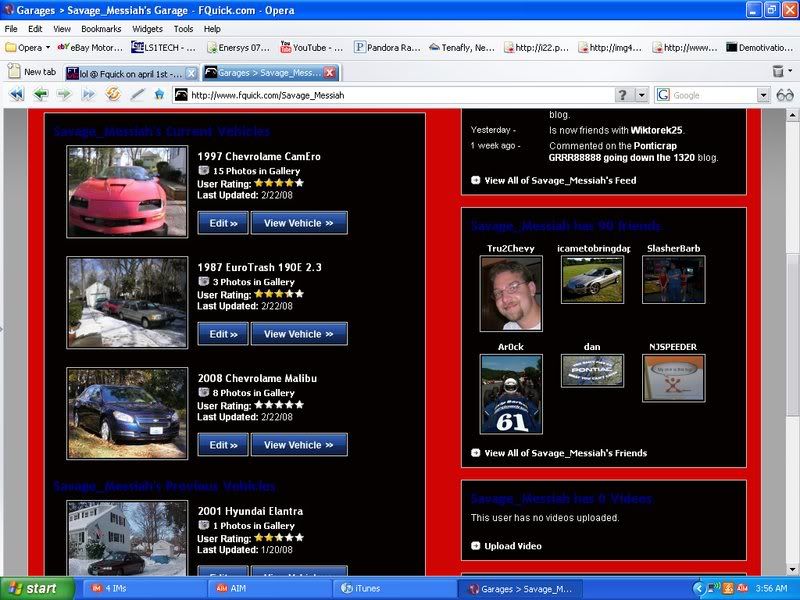Screen dimensions: 800x600
Task: Click arrow icon beside View All Feed
Action: [x=476, y=180]
